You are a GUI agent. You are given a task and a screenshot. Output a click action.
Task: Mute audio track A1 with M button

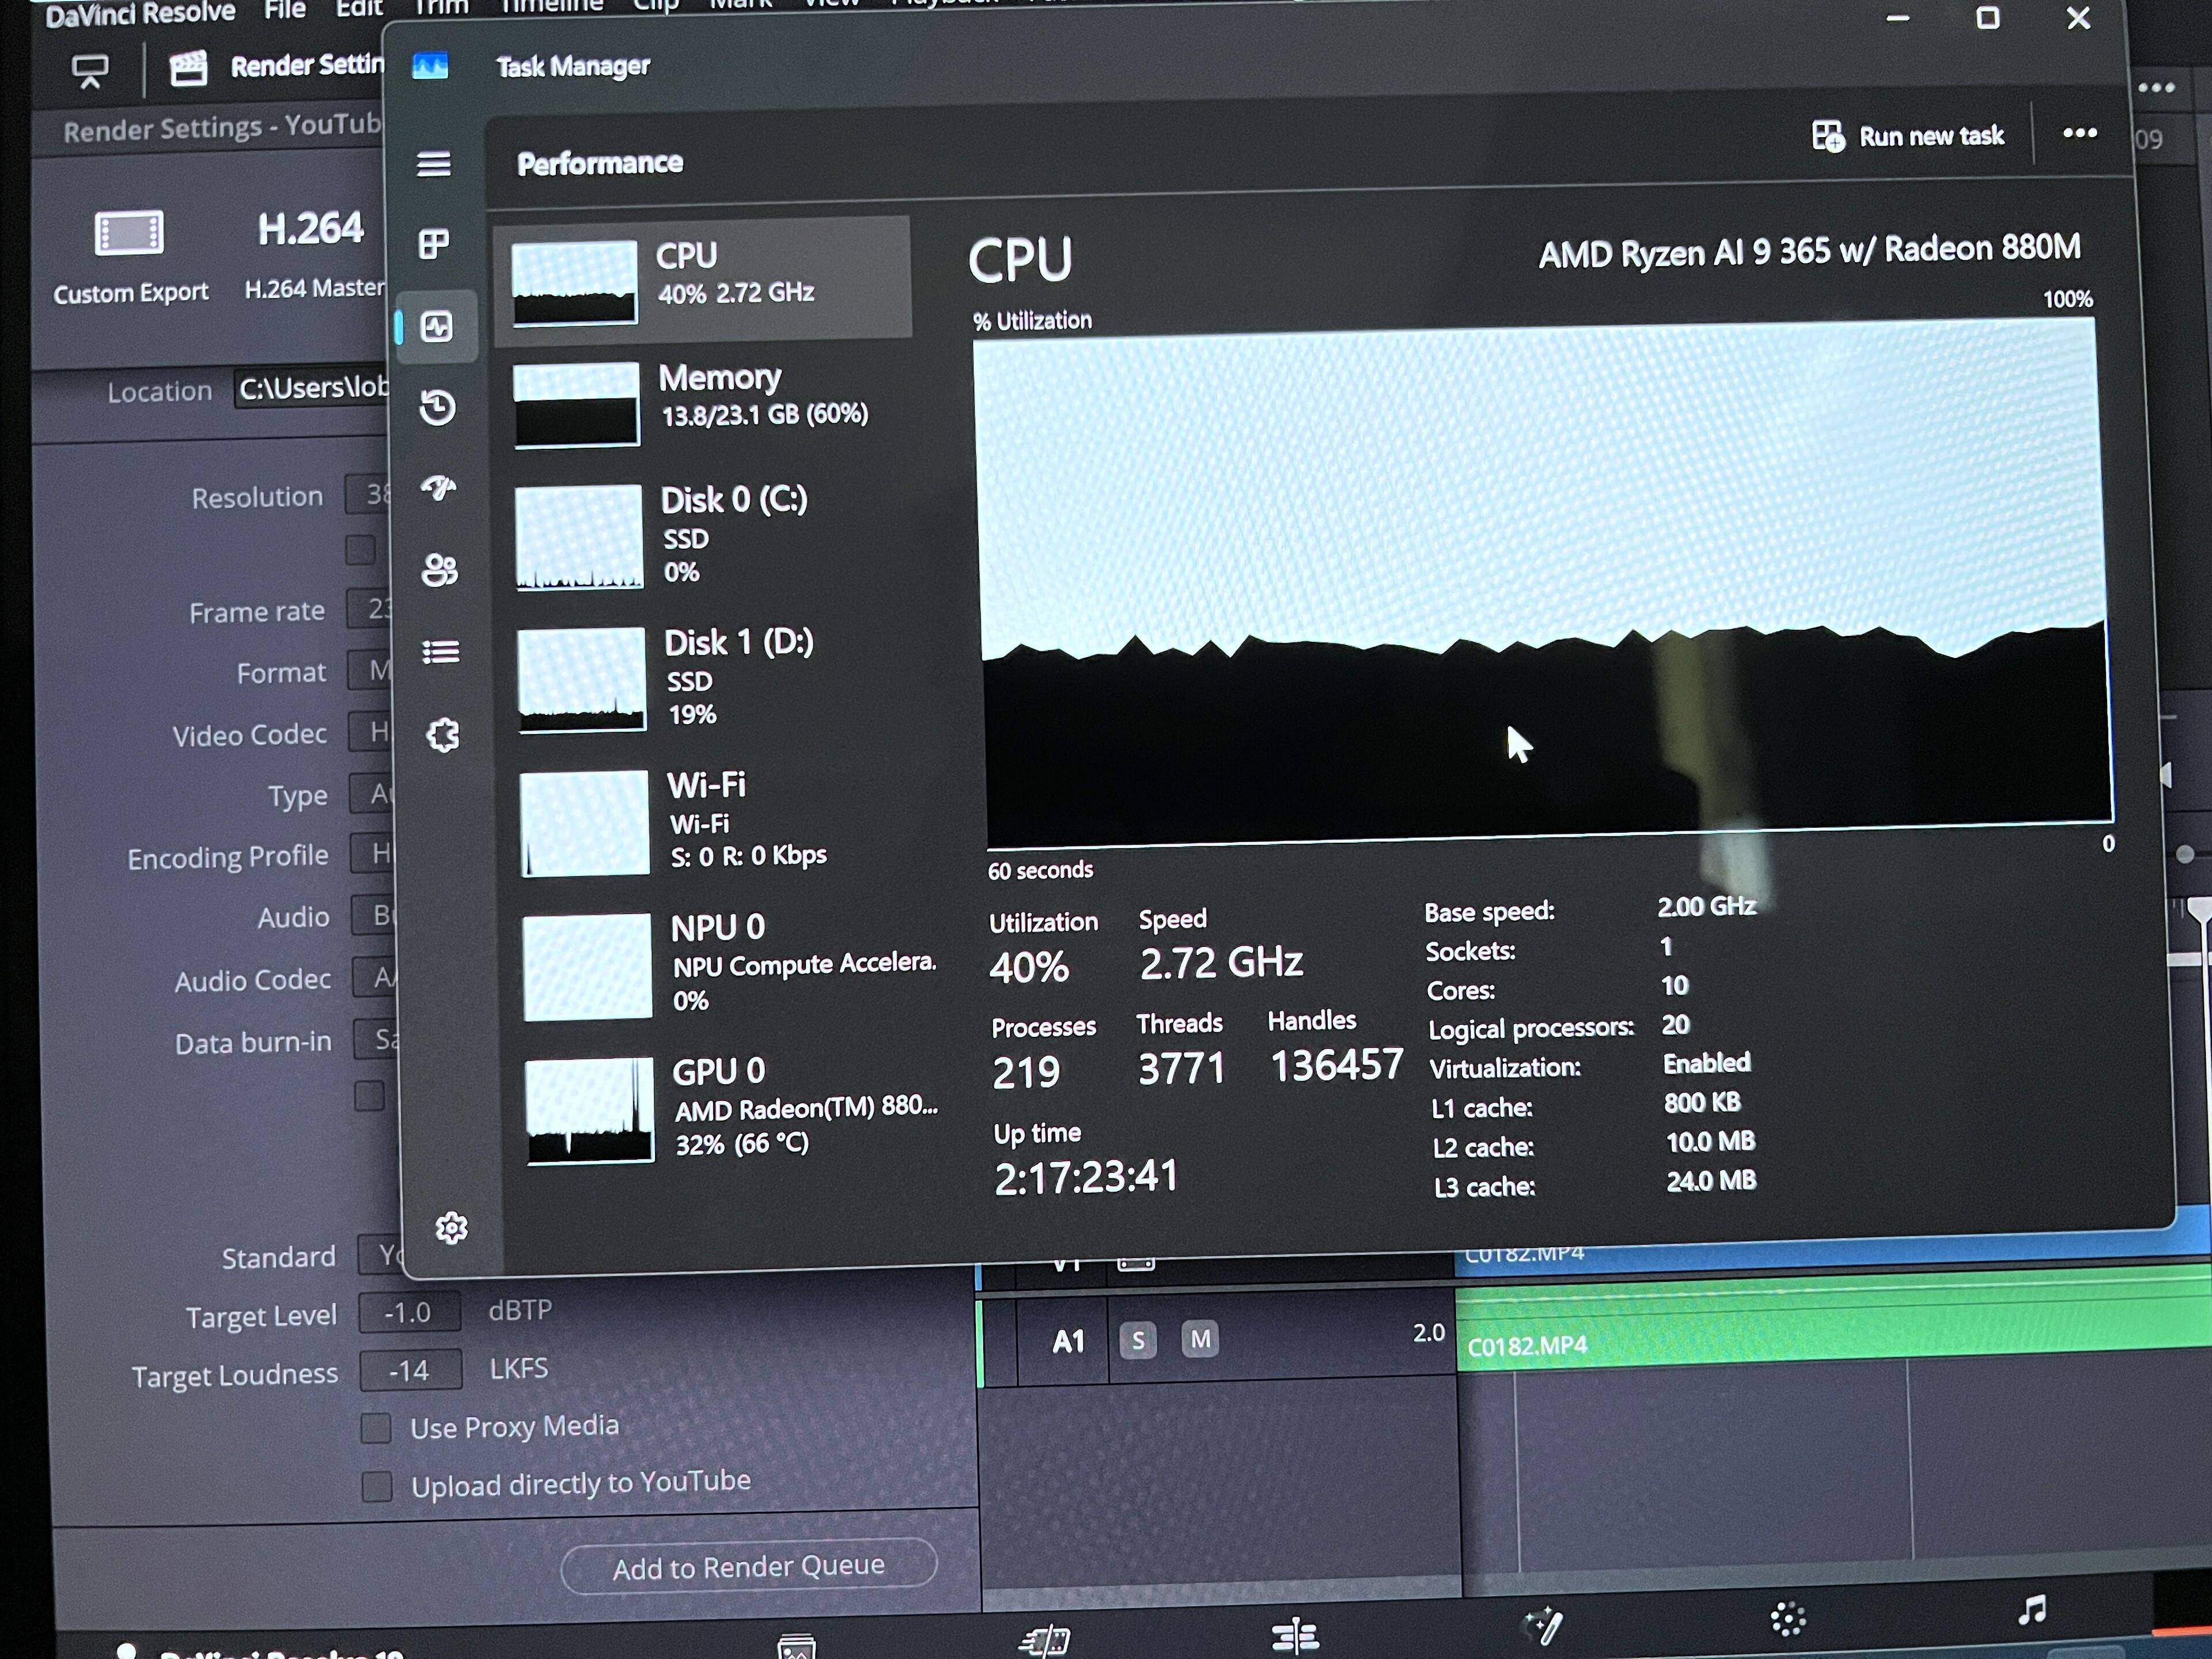tap(1200, 1339)
